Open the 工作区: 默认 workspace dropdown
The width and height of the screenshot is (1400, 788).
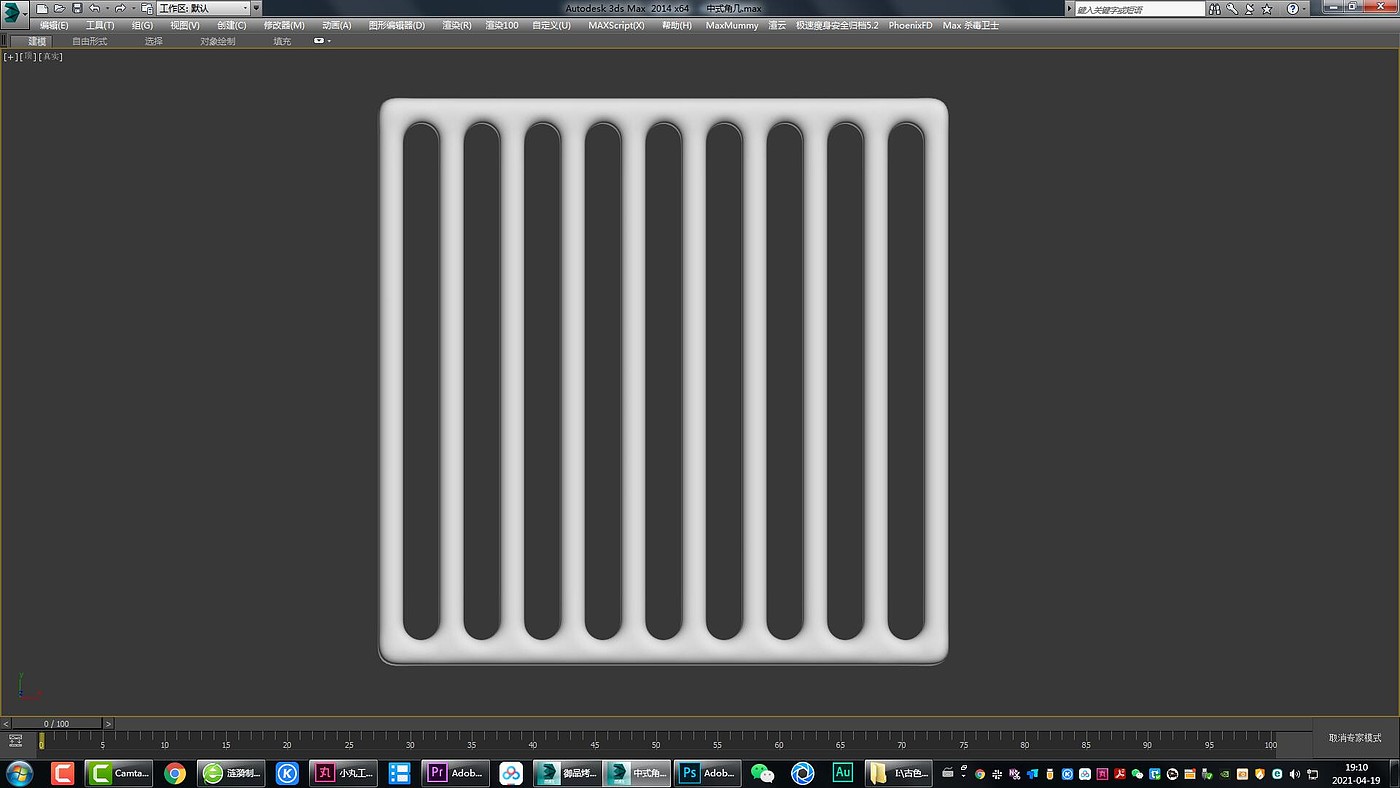pyautogui.click(x=203, y=8)
